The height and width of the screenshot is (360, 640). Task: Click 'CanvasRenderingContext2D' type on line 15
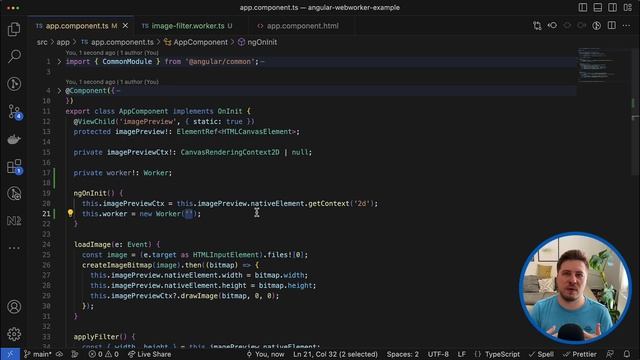click(230, 152)
